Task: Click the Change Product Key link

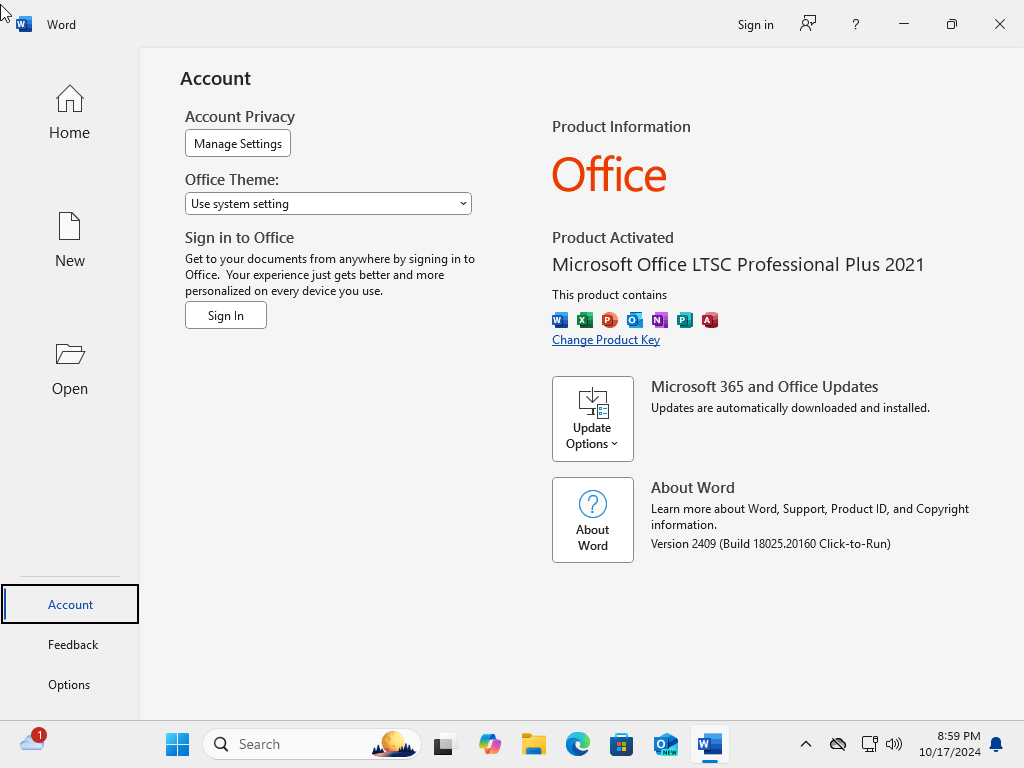Action: point(606,340)
